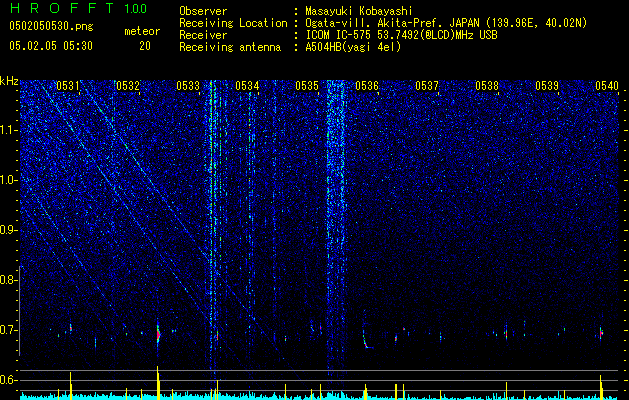Click the 0531 time marker
The height and width of the screenshot is (400, 629).
click(x=67, y=86)
